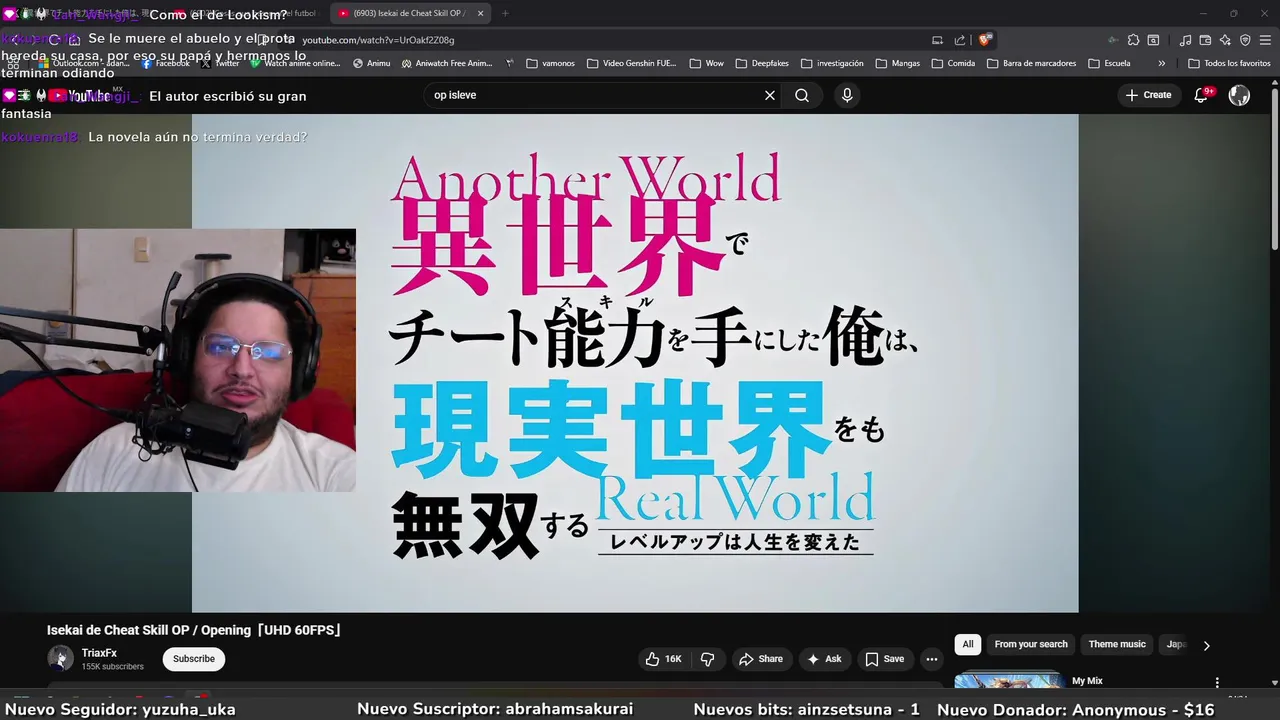
Task: Open the TriaxFx channel name link
Action: click(99, 653)
